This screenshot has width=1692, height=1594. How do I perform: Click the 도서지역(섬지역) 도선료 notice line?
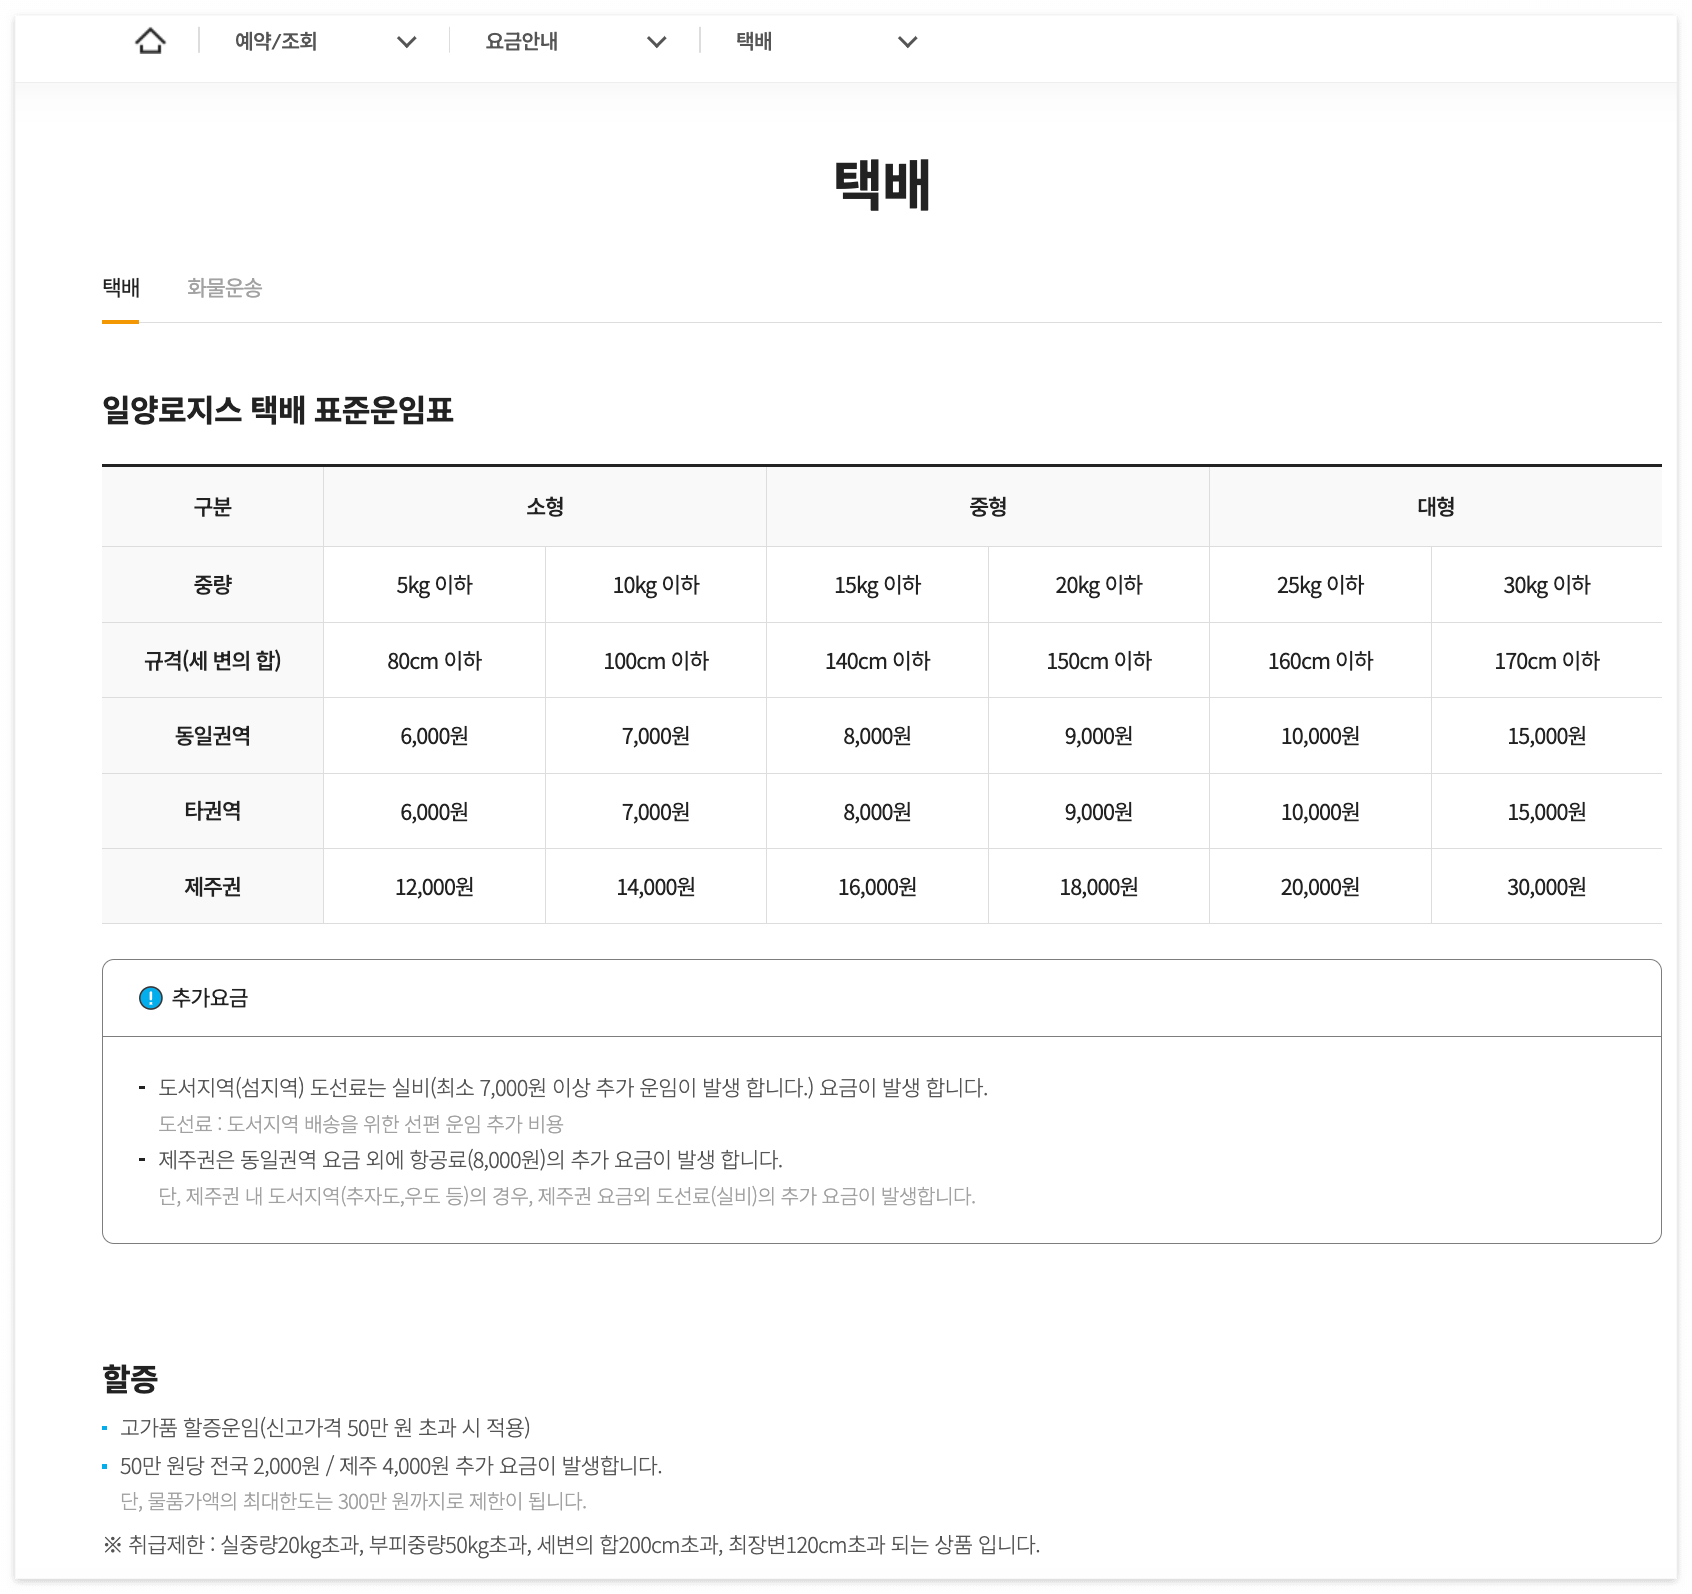coord(573,1088)
